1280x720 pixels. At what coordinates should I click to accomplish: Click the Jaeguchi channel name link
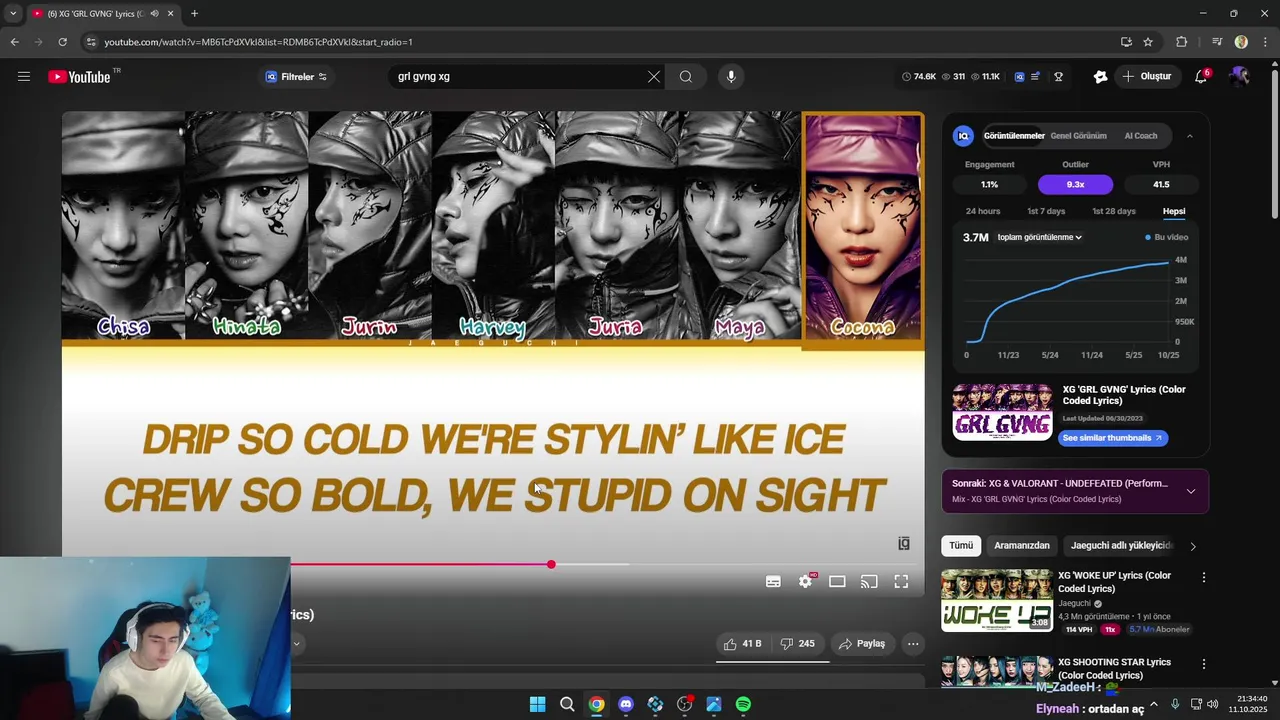coord(1075,604)
